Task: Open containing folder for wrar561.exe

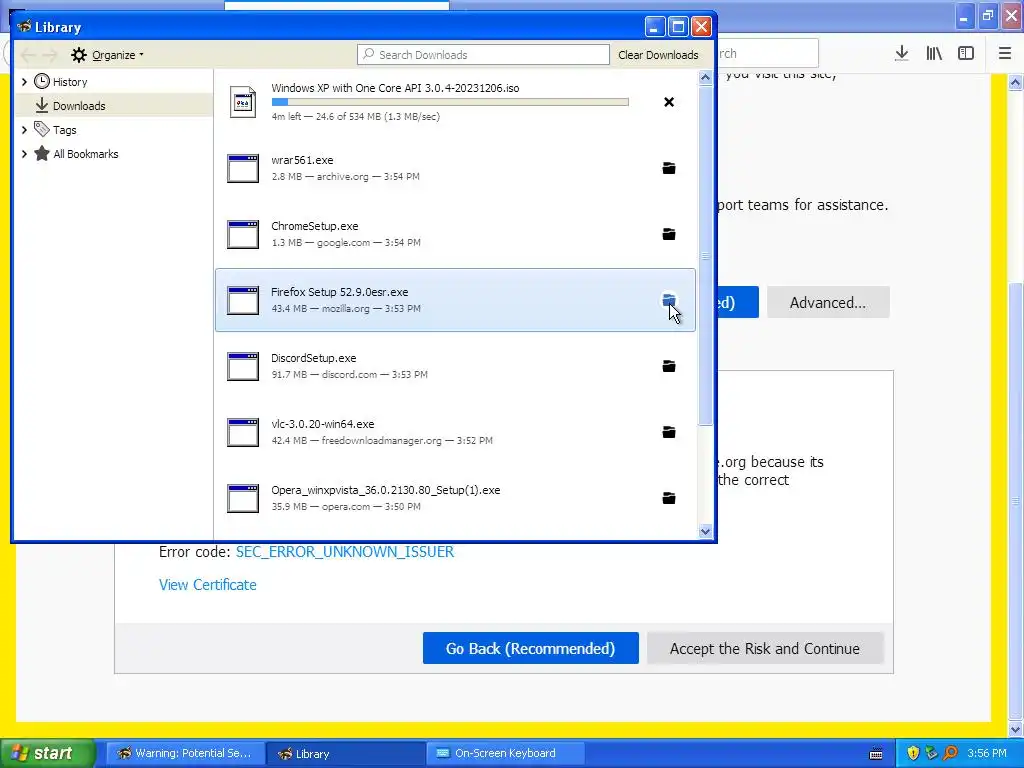Action: coord(669,168)
